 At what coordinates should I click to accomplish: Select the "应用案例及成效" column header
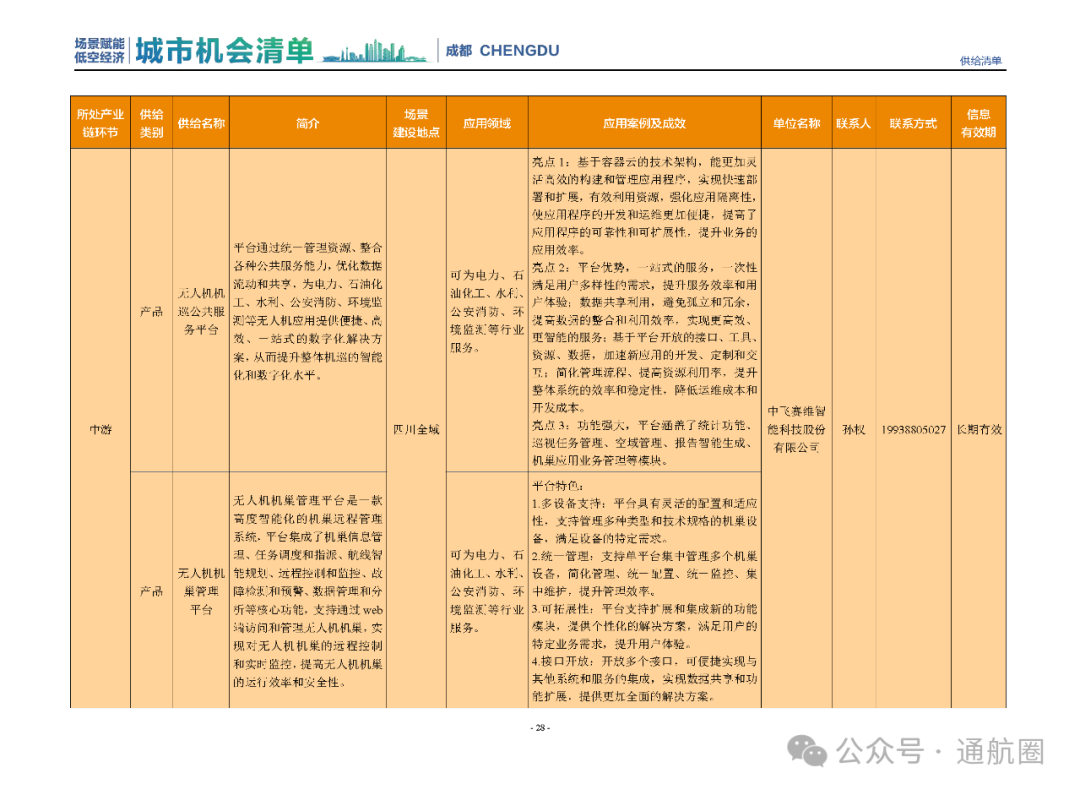(x=645, y=123)
